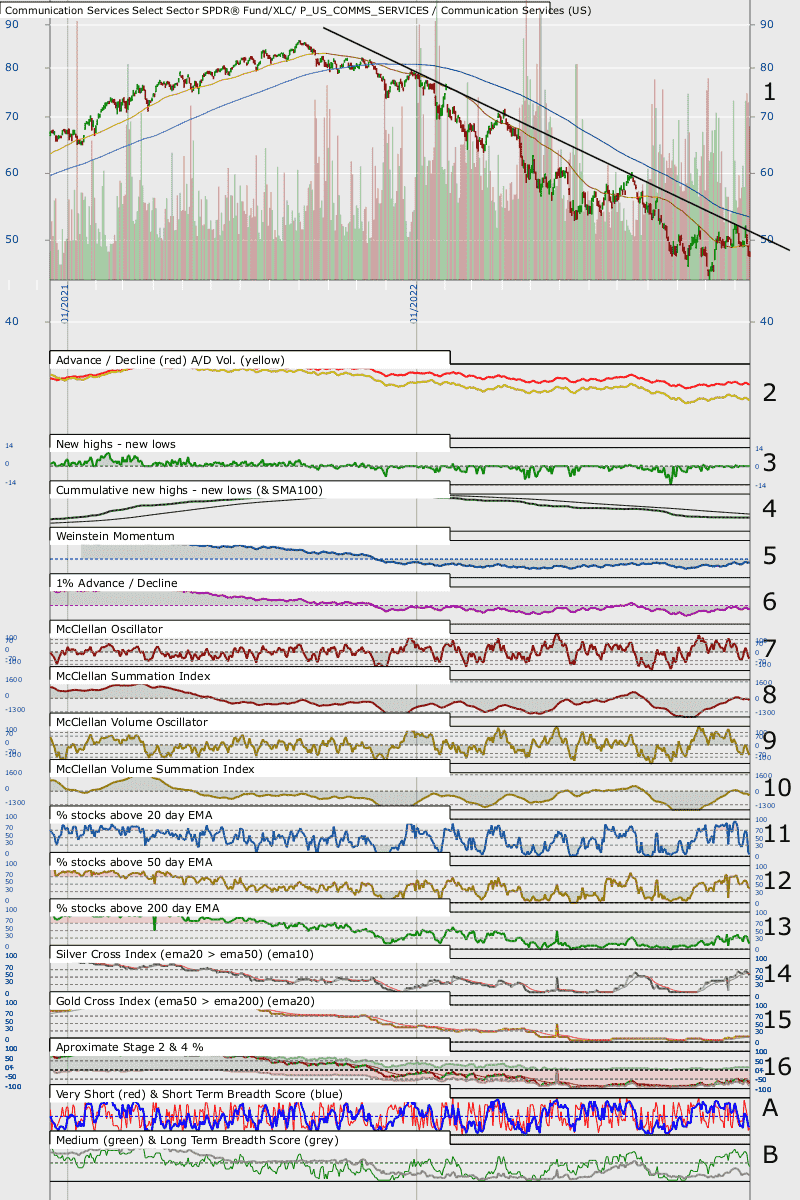Click the '% stocks above 200 day EMA' title
800x1200 pixels.
coord(138,908)
